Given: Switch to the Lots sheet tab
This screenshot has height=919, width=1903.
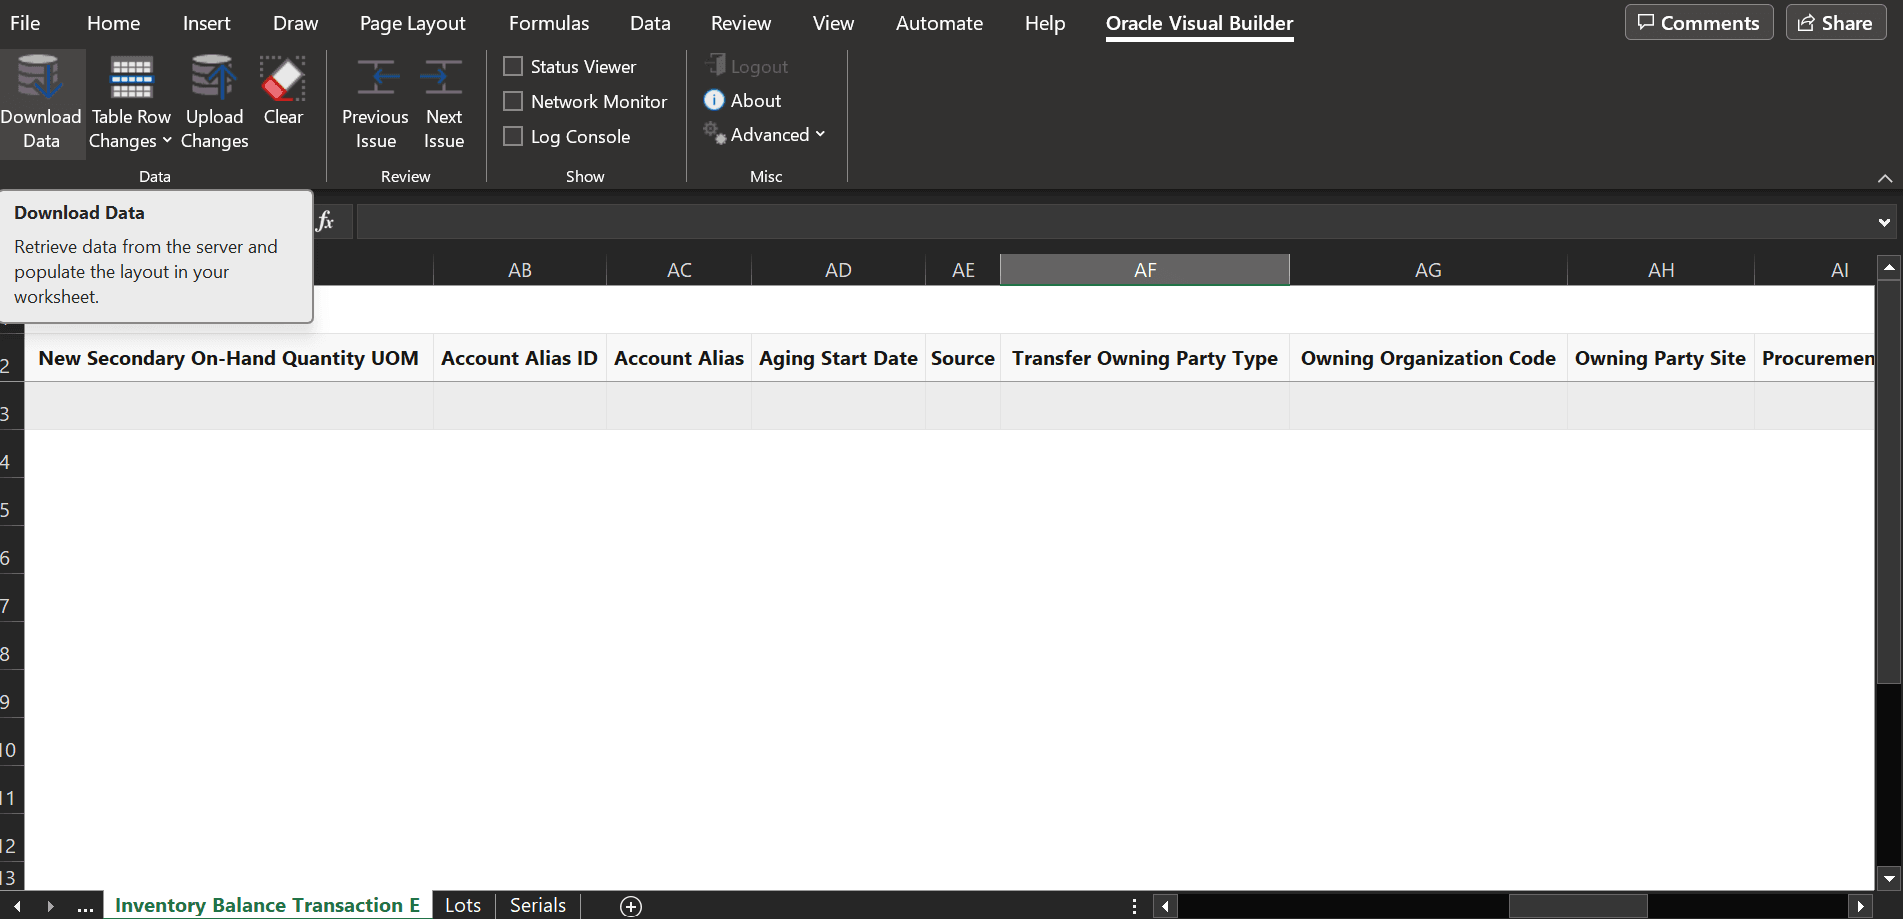Looking at the screenshot, I should (x=463, y=905).
